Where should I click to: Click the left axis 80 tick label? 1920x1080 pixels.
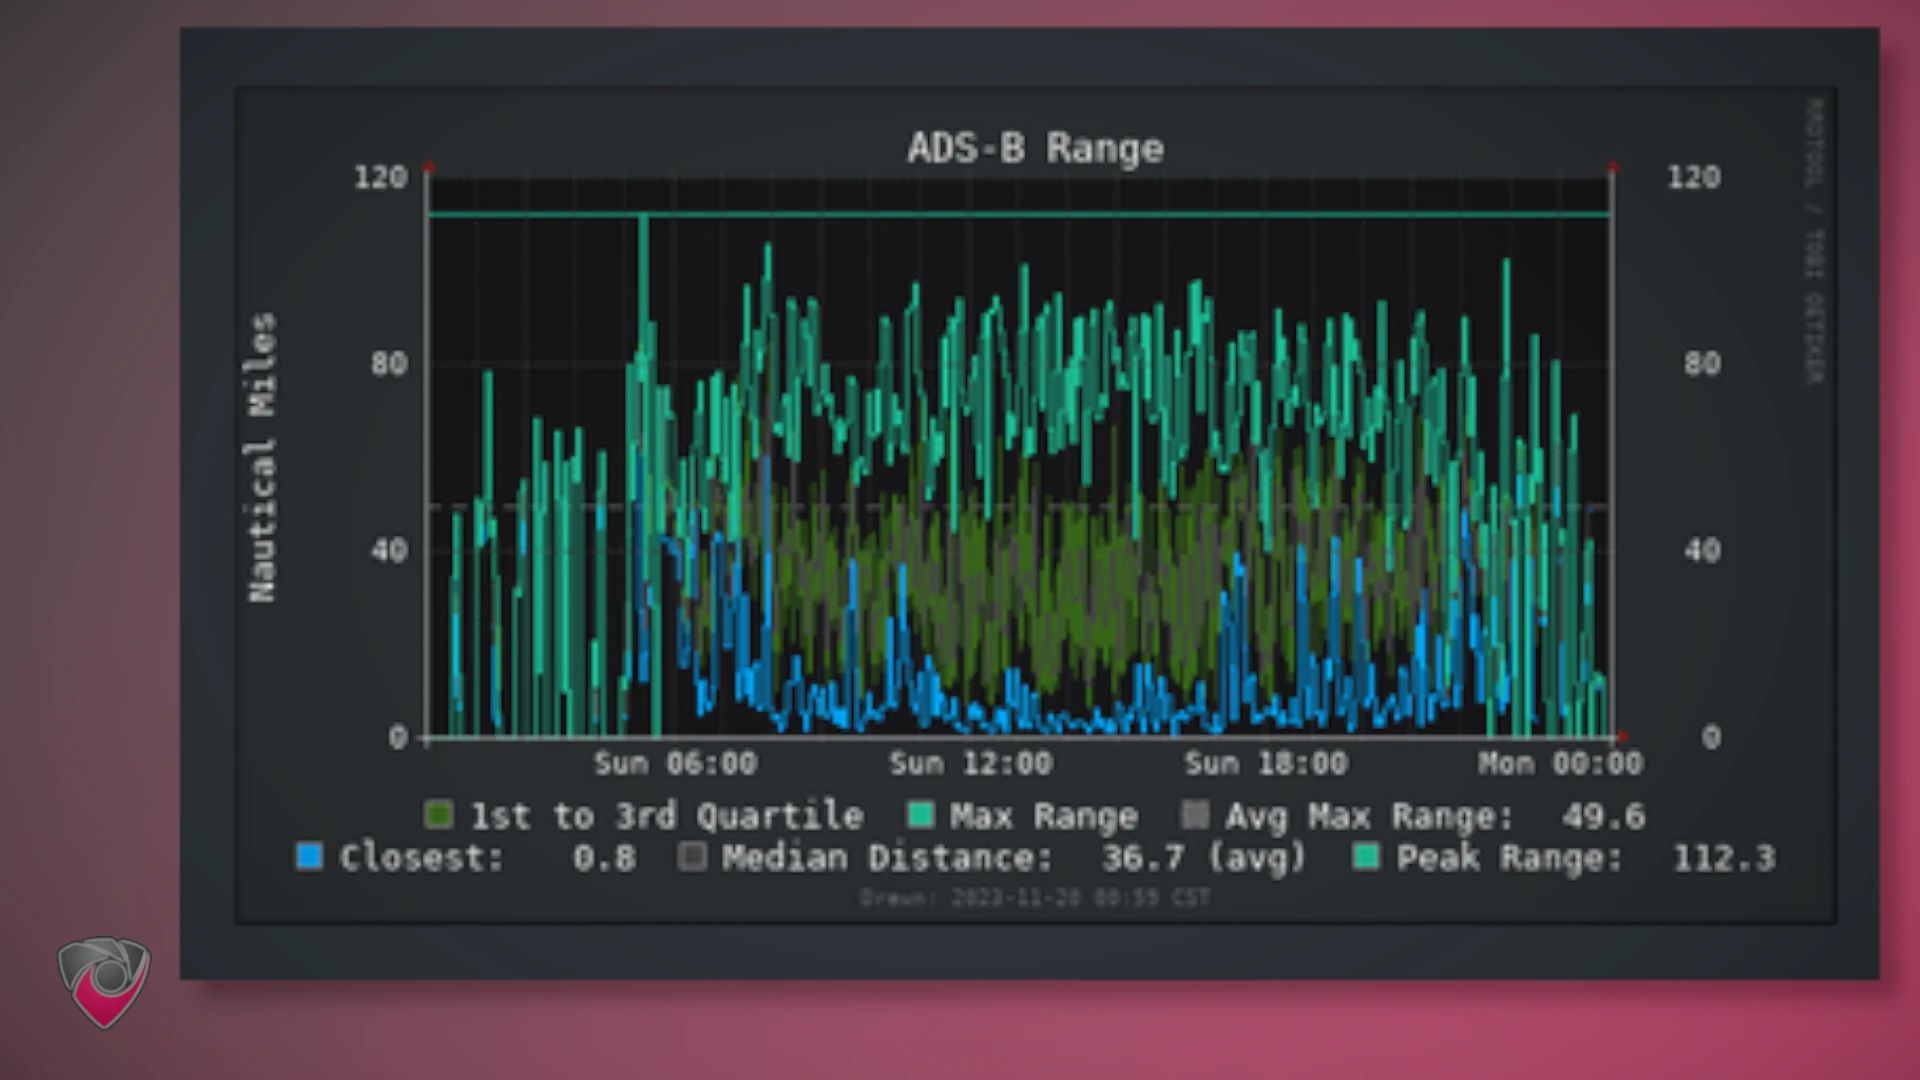click(x=389, y=363)
